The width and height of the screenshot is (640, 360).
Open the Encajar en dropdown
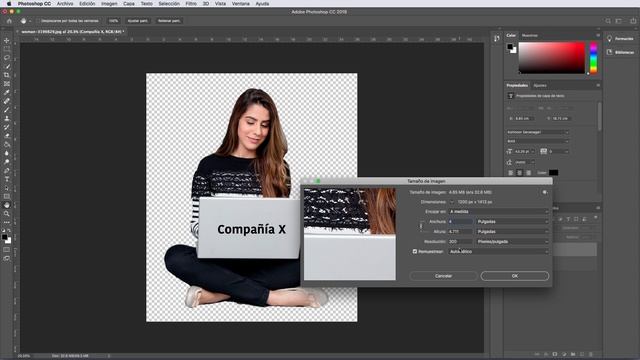point(498,211)
